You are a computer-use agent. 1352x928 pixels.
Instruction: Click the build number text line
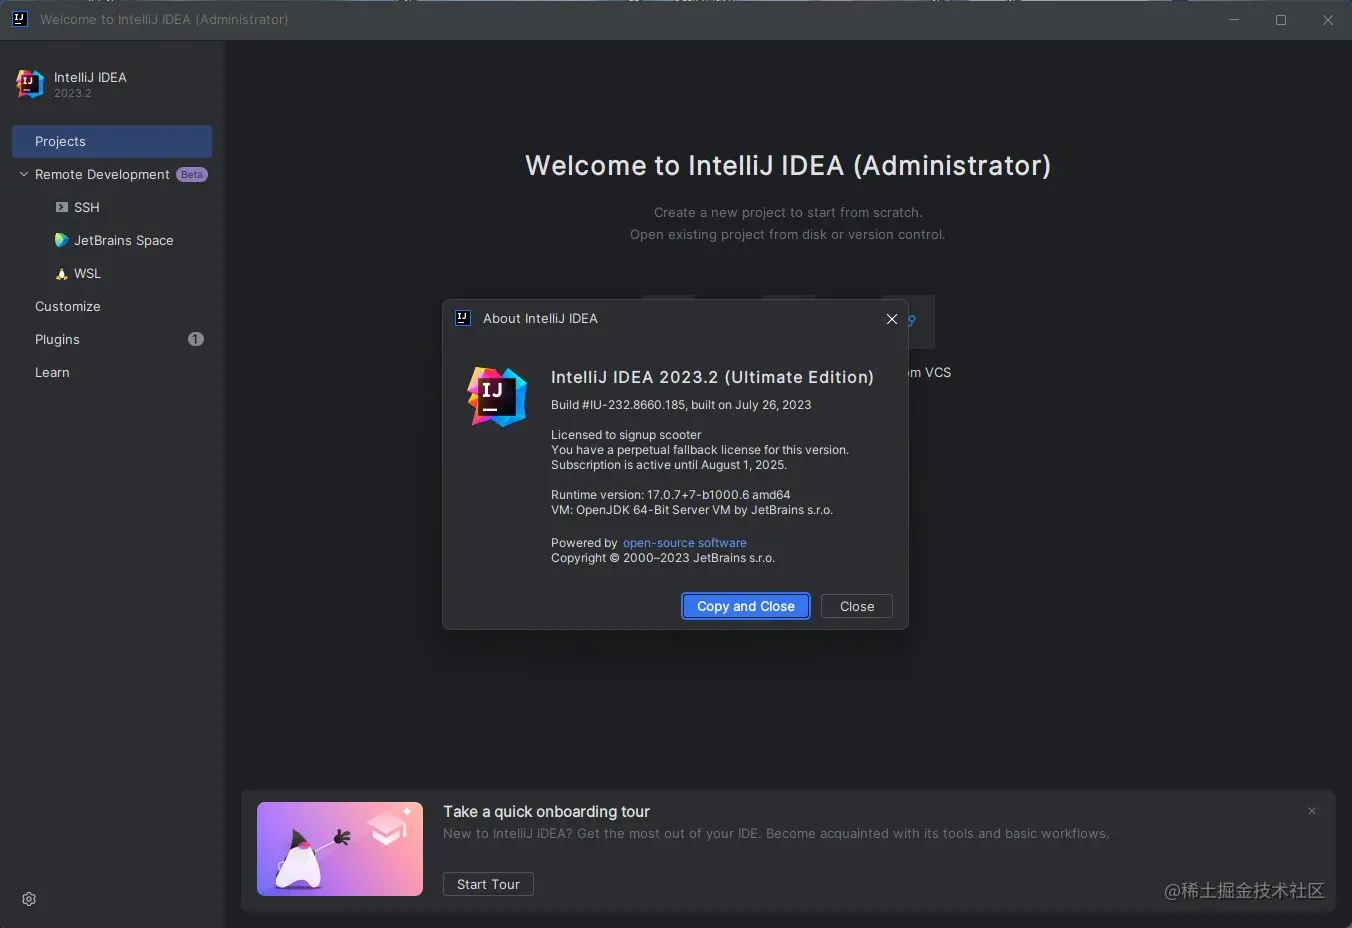click(x=681, y=405)
